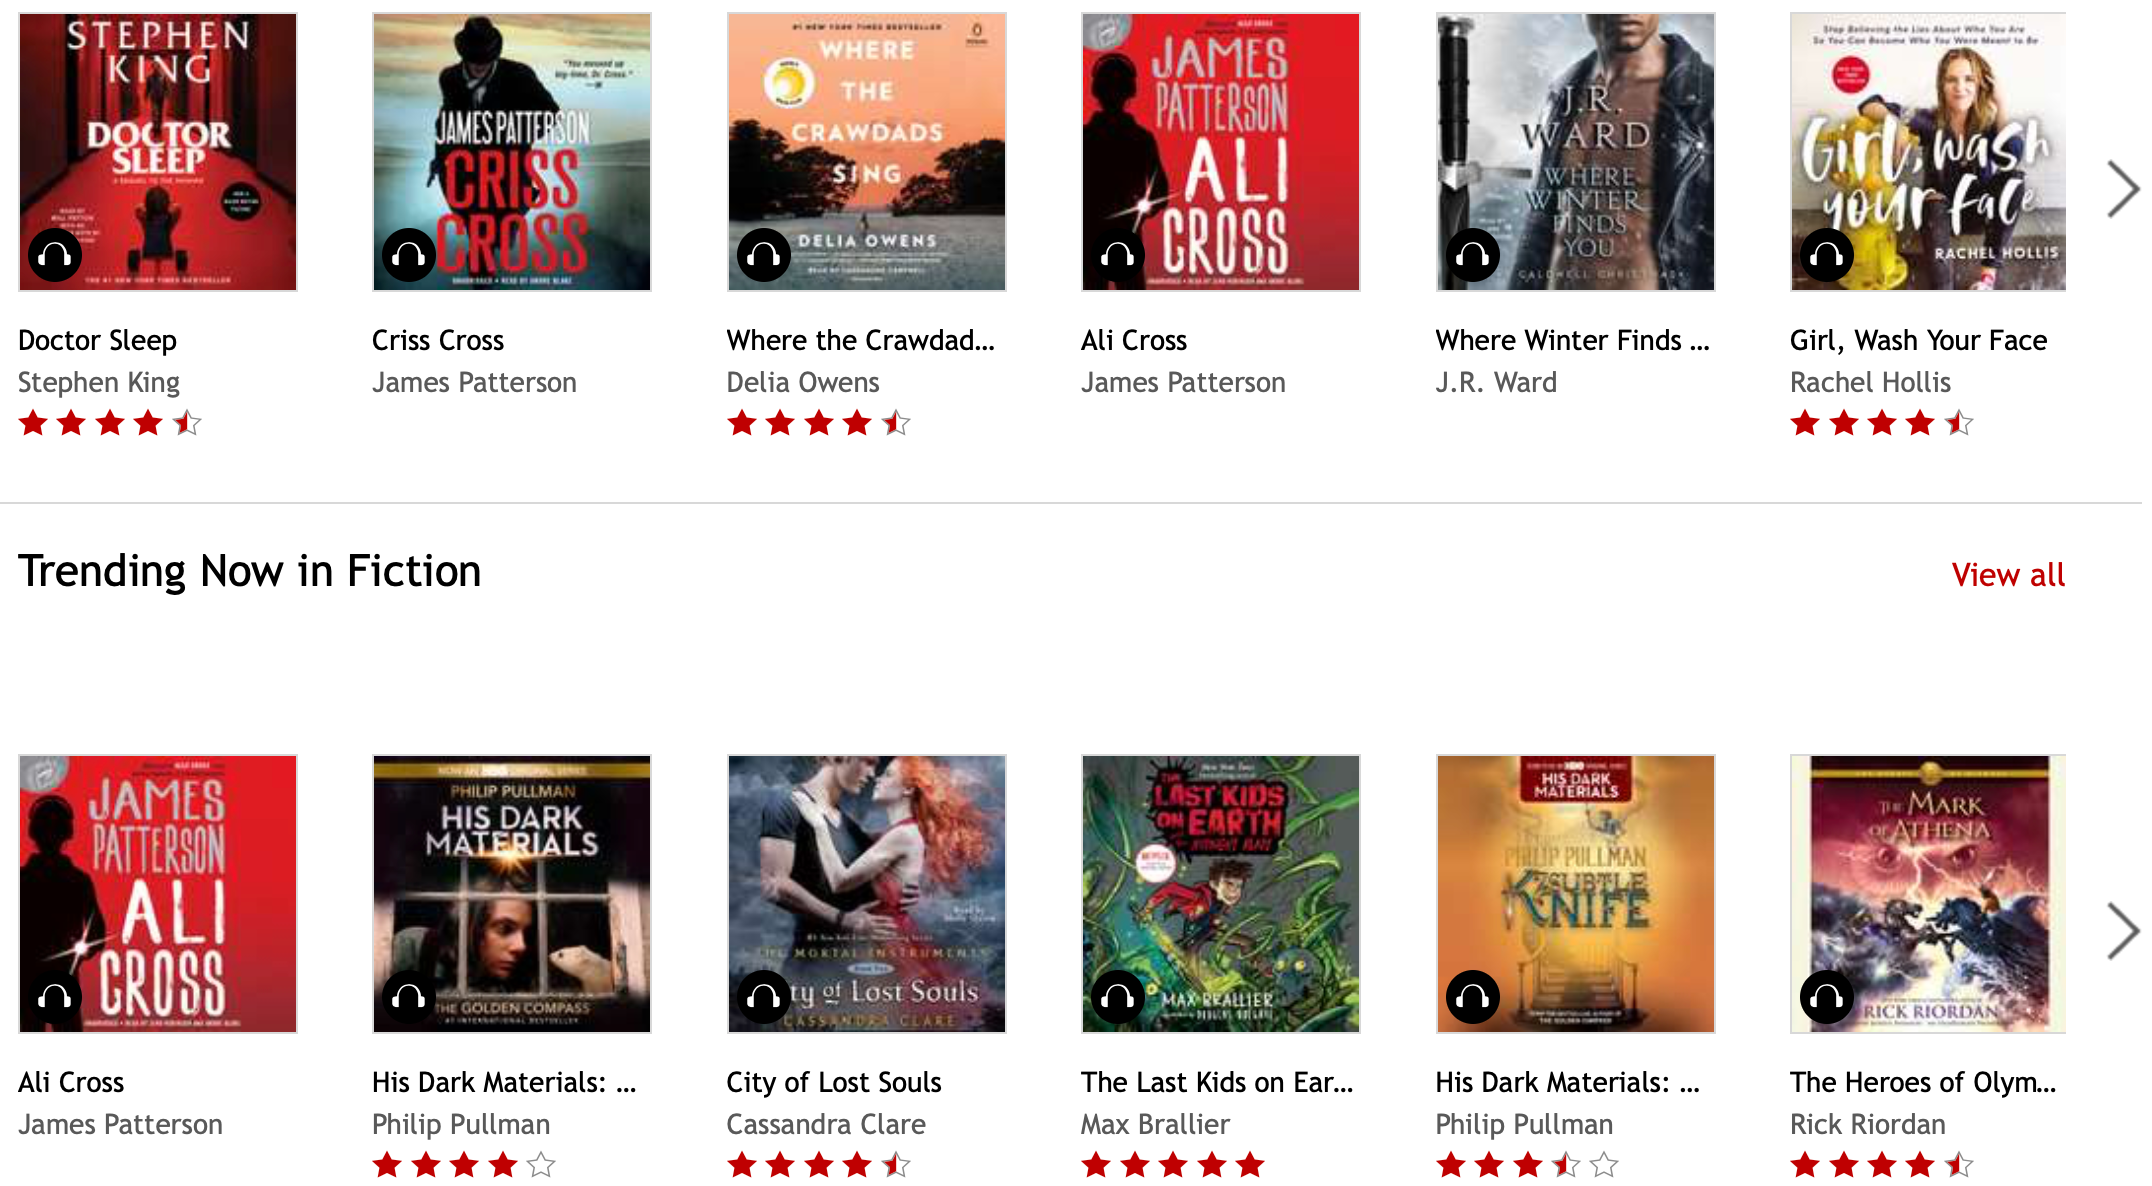Screen dimensions: 2152x1186
Task: Click headphones icon on The Mark of Athena cover
Action: click(1827, 997)
